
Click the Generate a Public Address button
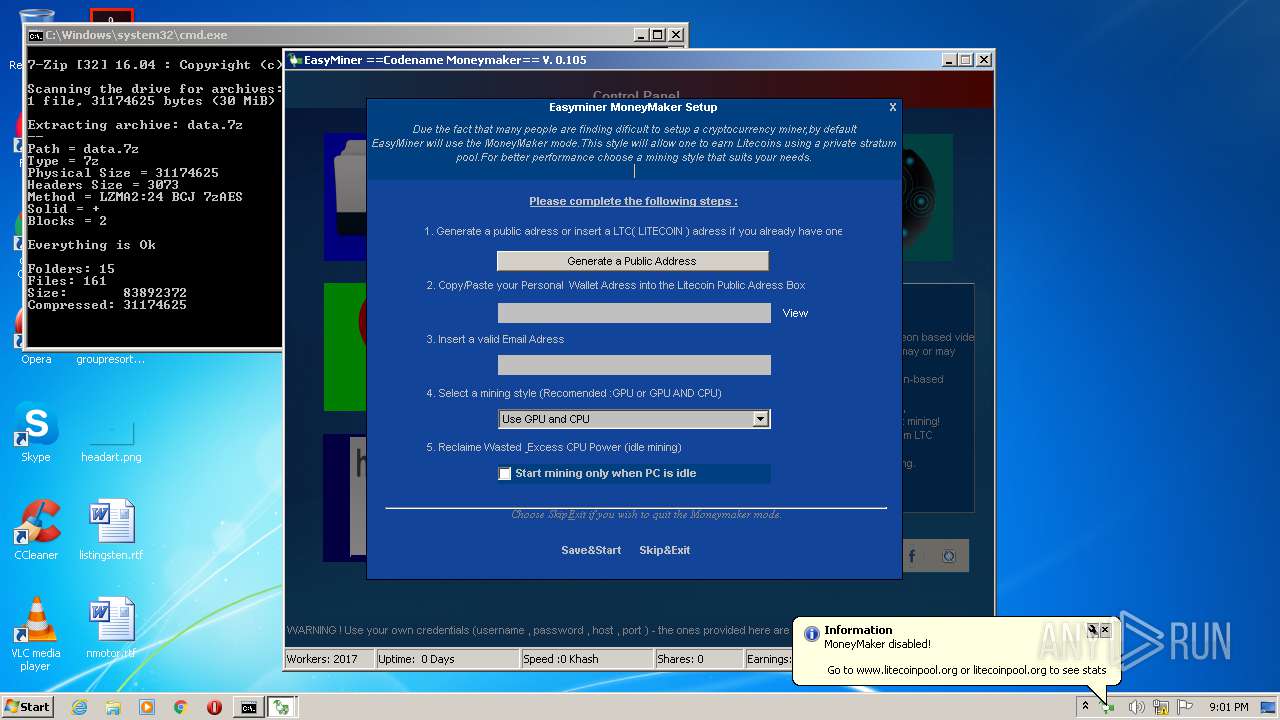click(x=632, y=261)
